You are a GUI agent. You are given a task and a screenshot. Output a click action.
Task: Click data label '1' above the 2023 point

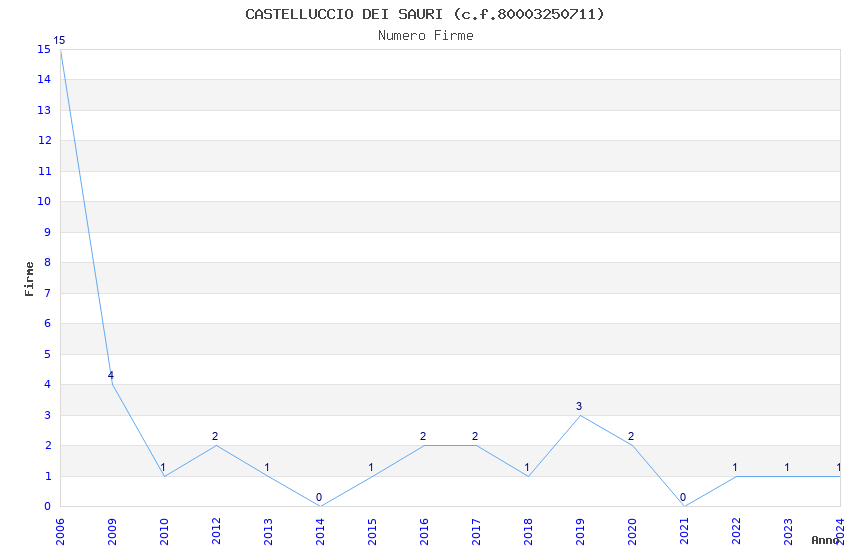pos(787,467)
